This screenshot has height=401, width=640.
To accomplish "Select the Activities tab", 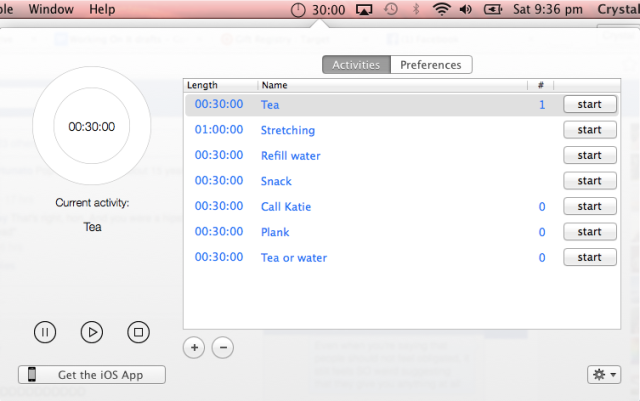I will [356, 65].
